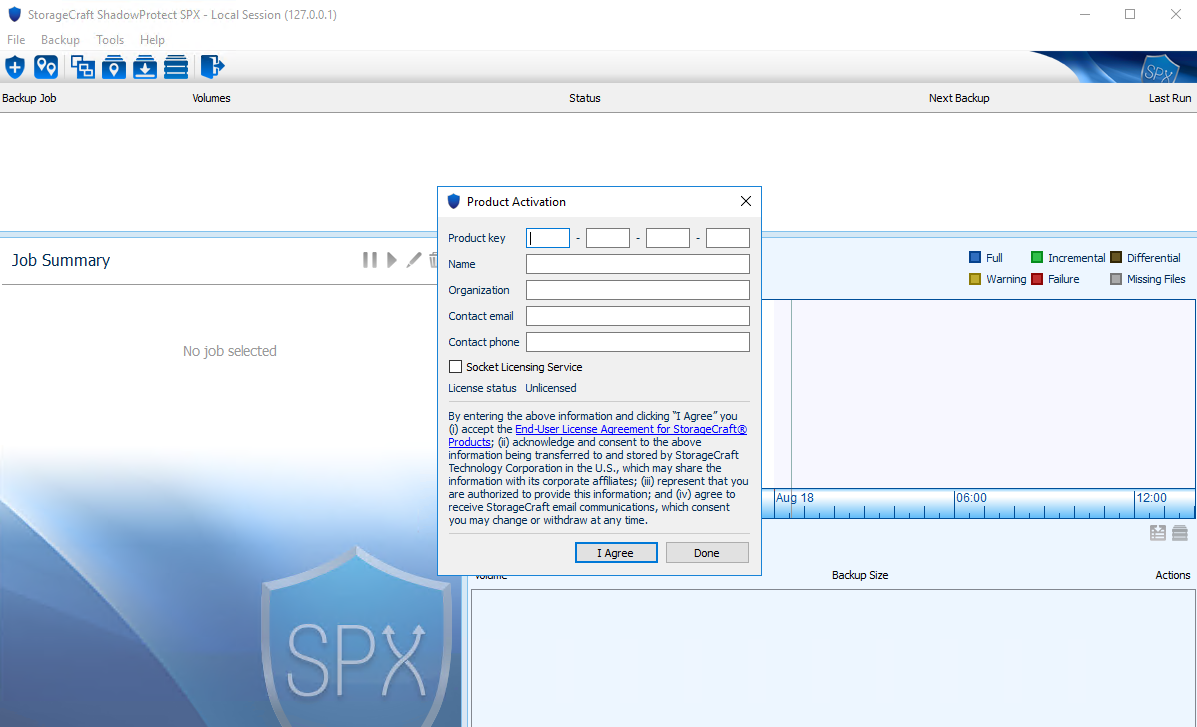This screenshot has width=1197, height=727.
Task: Open the backup destination pin bucket icon
Action: [113, 67]
